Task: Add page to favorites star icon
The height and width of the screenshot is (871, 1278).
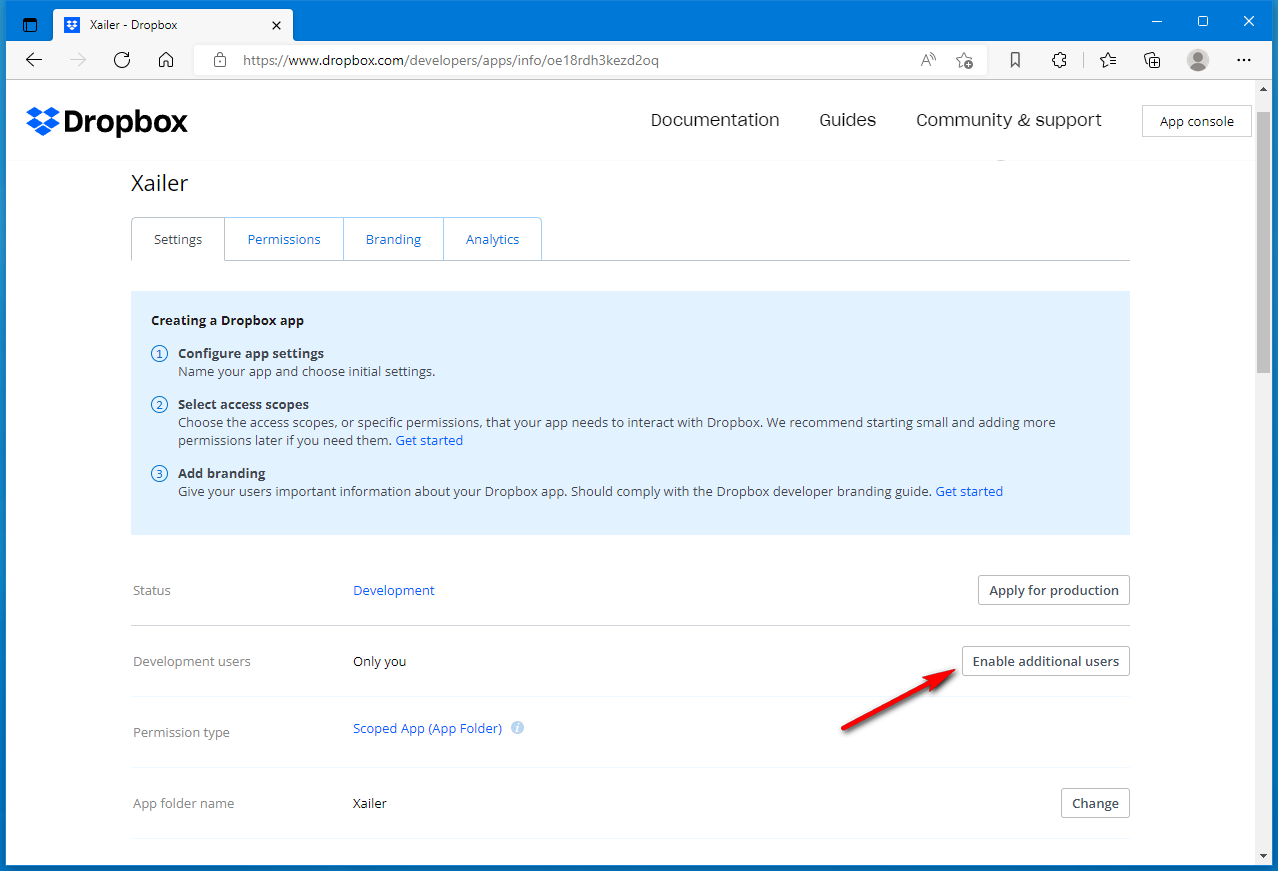Action: pyautogui.click(x=964, y=60)
